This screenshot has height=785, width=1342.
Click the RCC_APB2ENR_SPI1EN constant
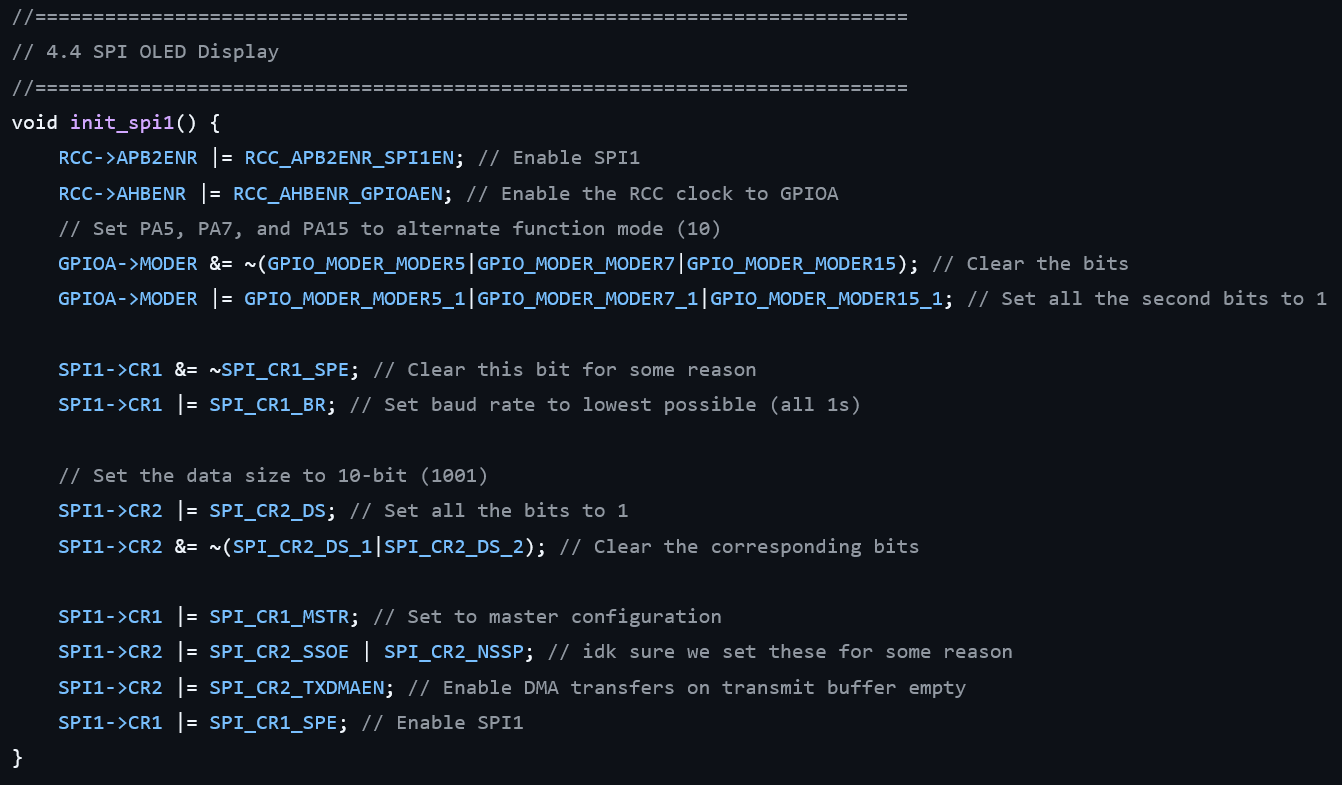[349, 158]
